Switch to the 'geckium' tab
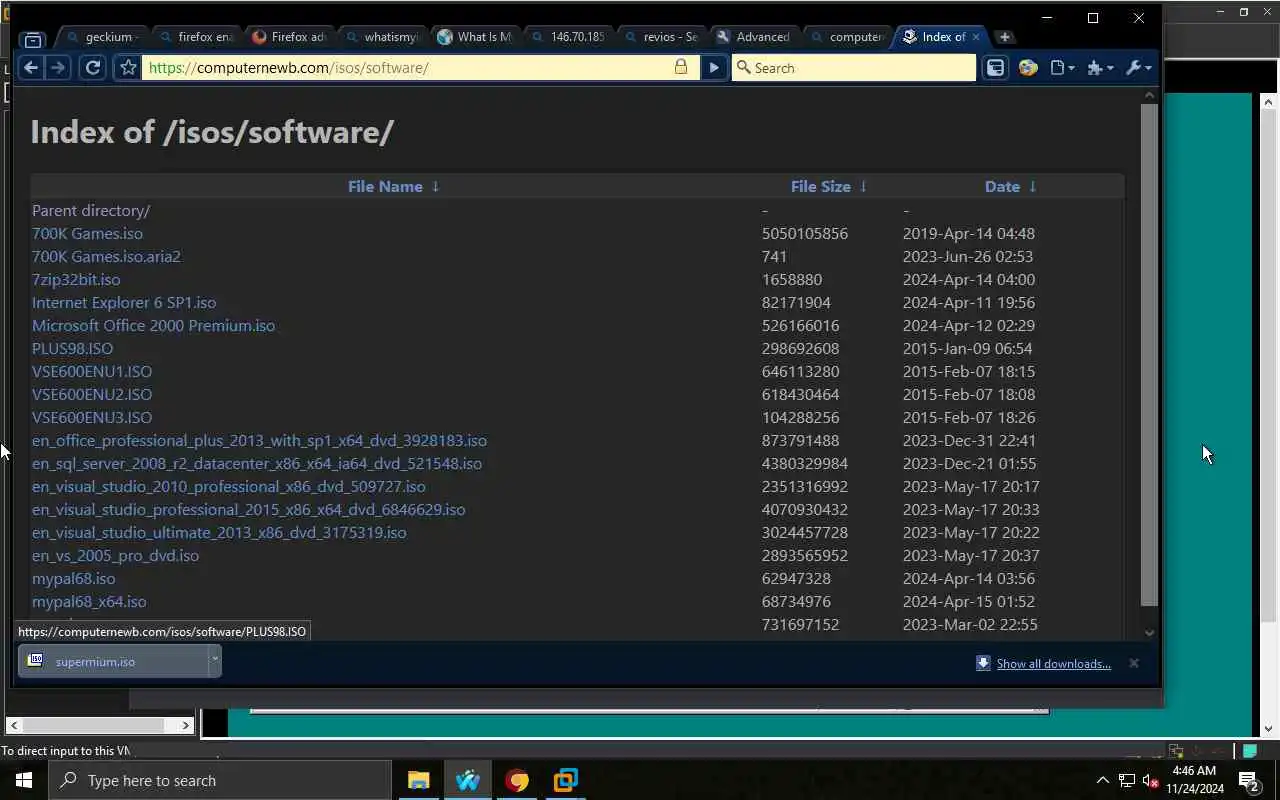This screenshot has width=1280, height=800. point(104,37)
